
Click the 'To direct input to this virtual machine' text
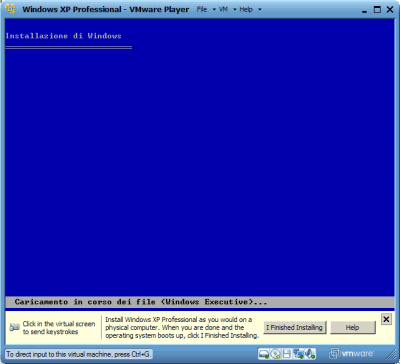point(78,354)
